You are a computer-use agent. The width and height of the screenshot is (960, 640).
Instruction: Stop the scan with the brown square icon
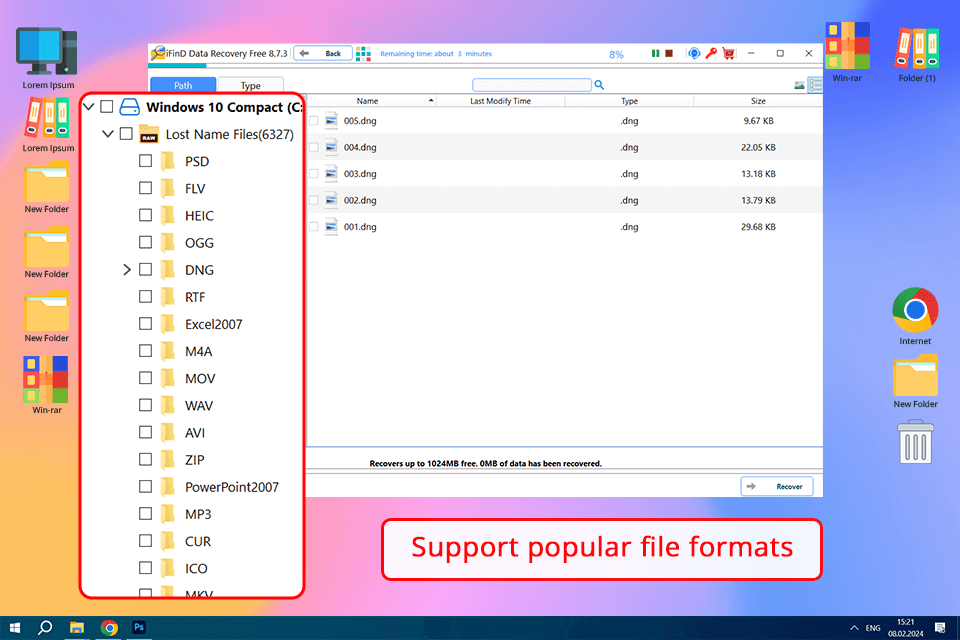[x=669, y=53]
